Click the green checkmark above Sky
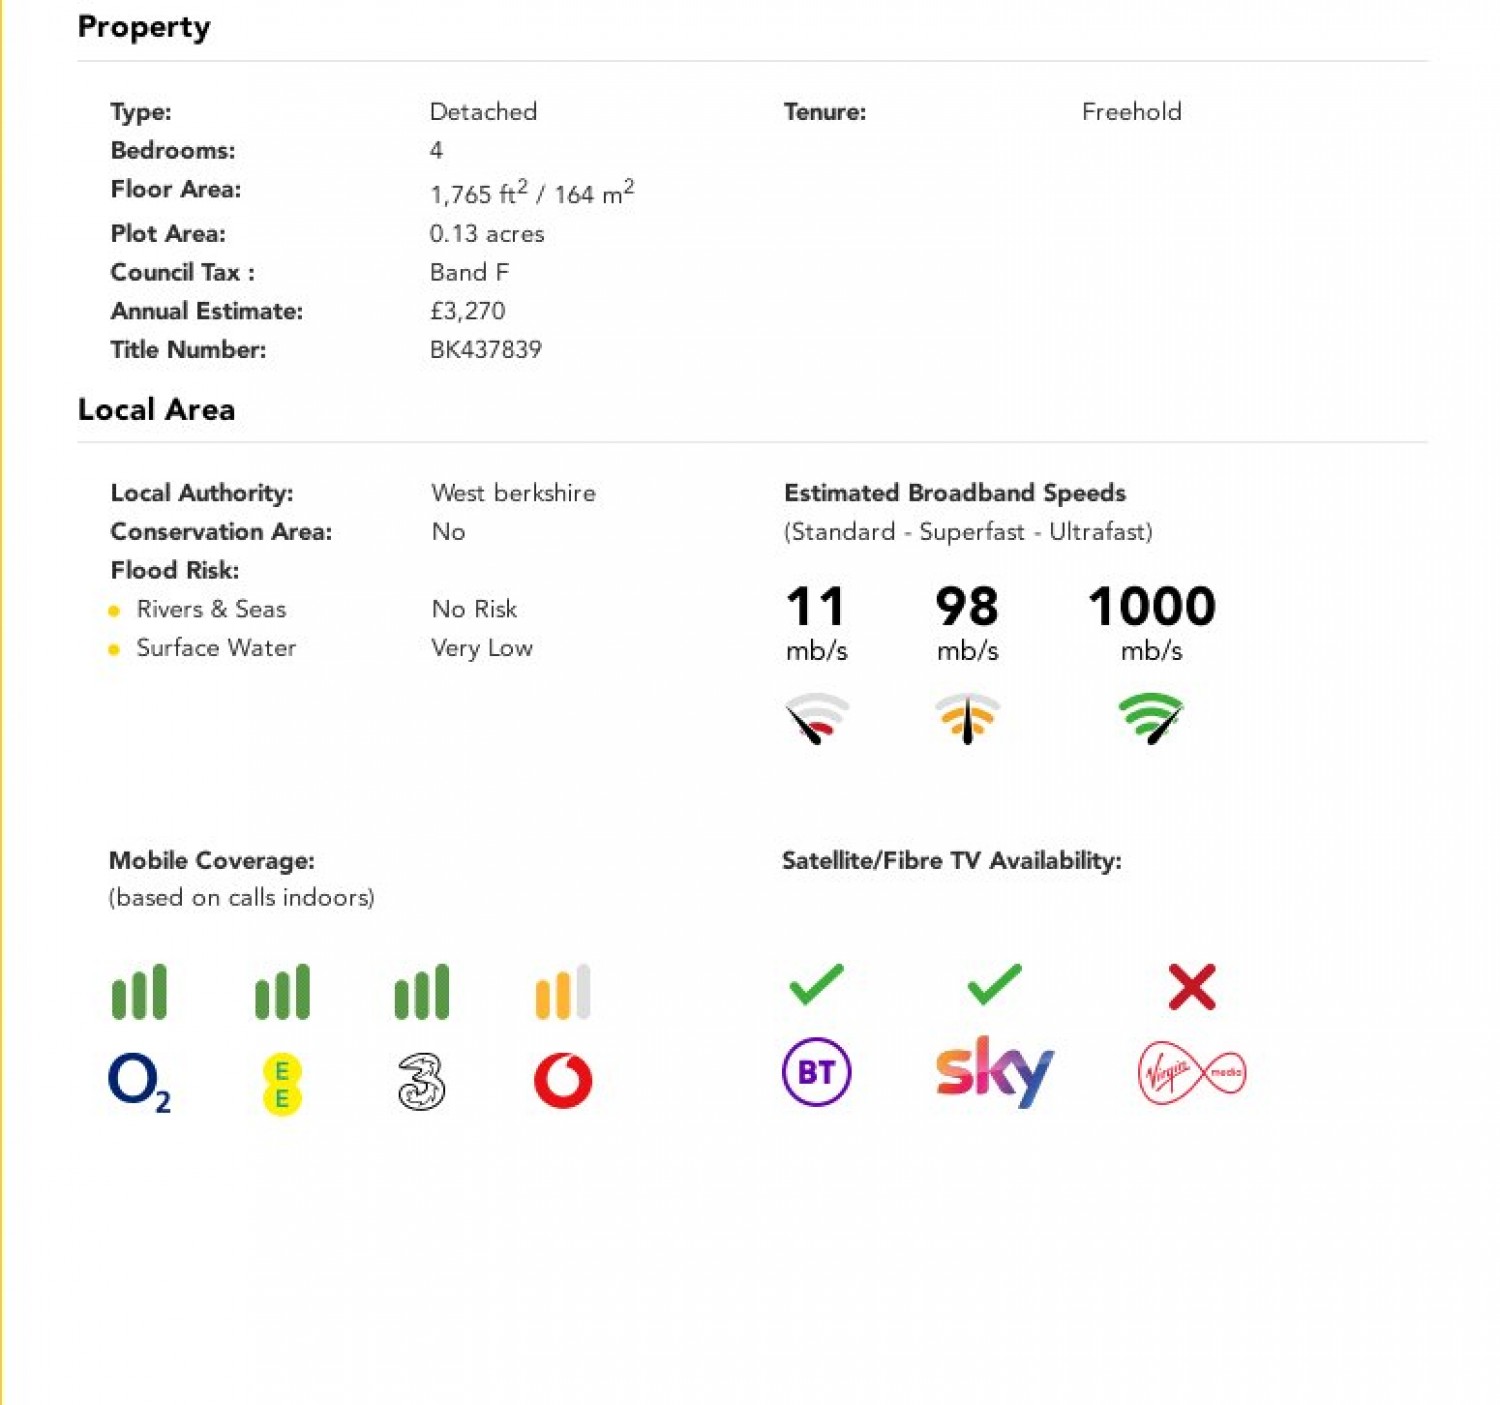This screenshot has width=1500, height=1405. 994,985
